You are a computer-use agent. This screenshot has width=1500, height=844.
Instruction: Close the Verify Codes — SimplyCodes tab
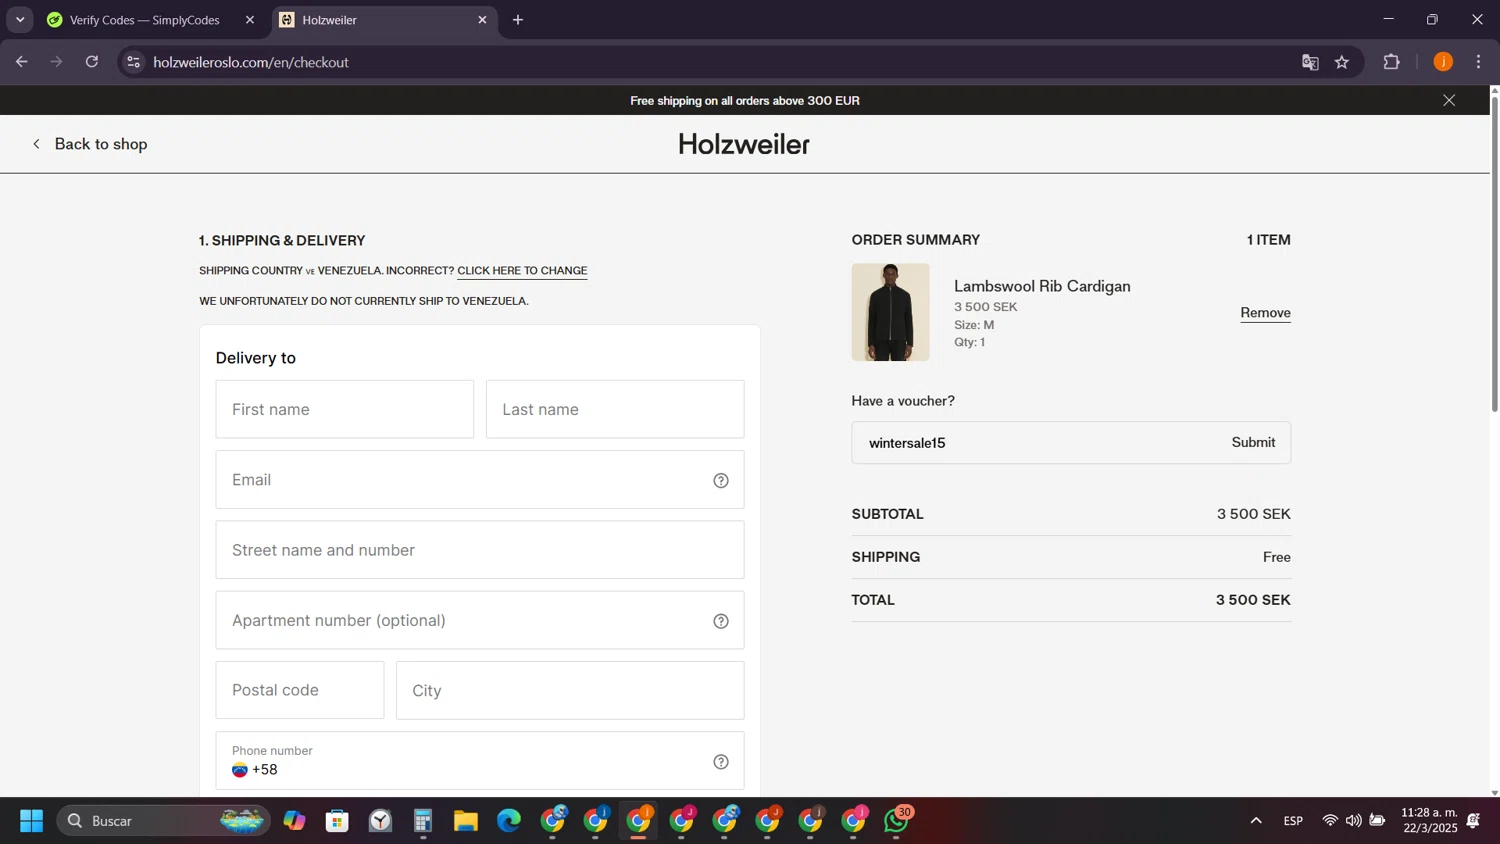coord(250,20)
